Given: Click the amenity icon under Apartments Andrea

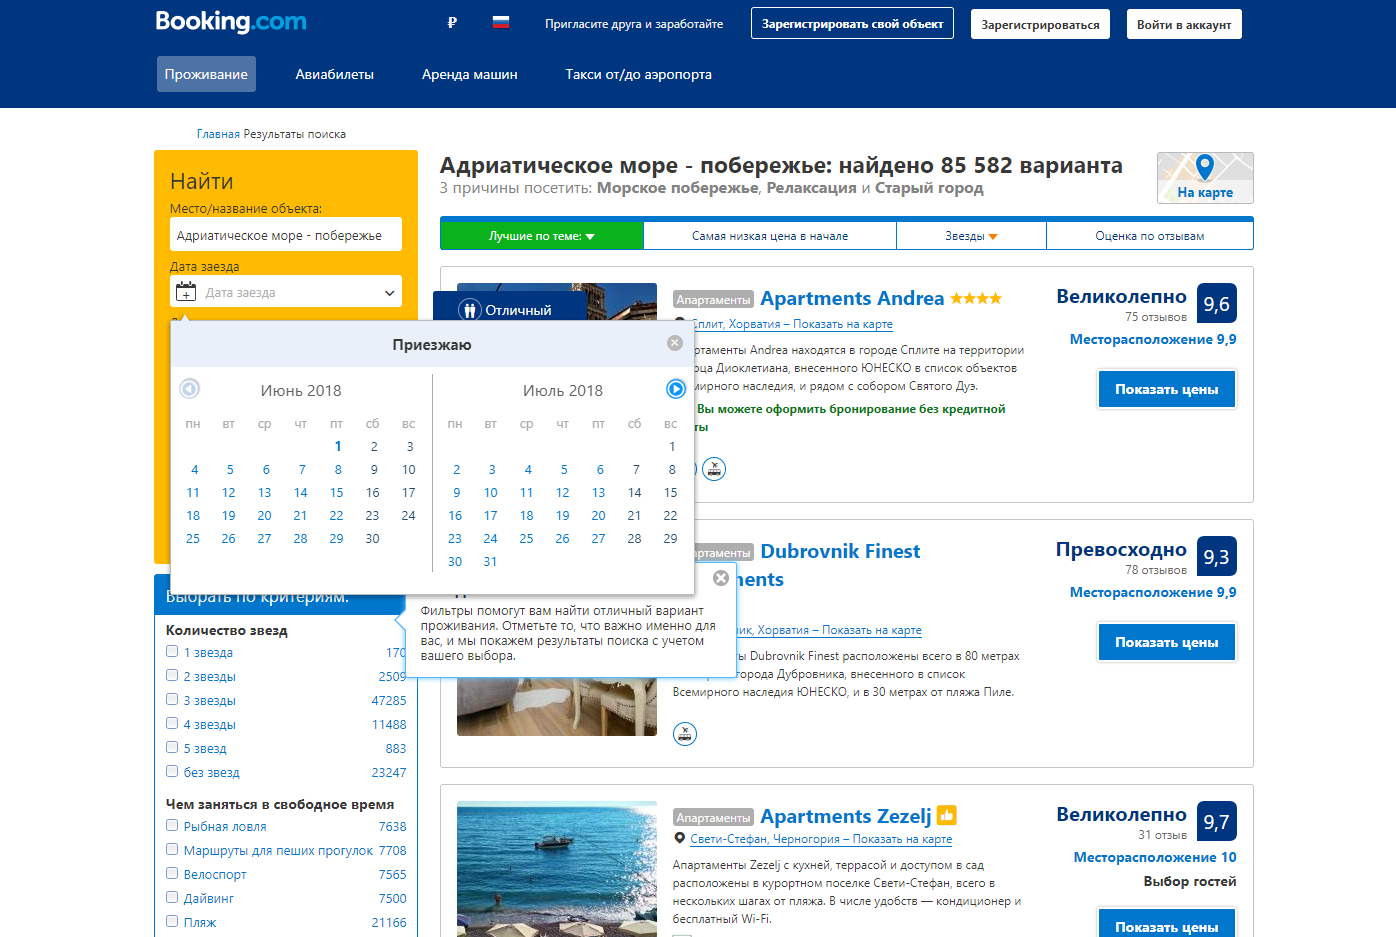Looking at the screenshot, I should pos(714,468).
